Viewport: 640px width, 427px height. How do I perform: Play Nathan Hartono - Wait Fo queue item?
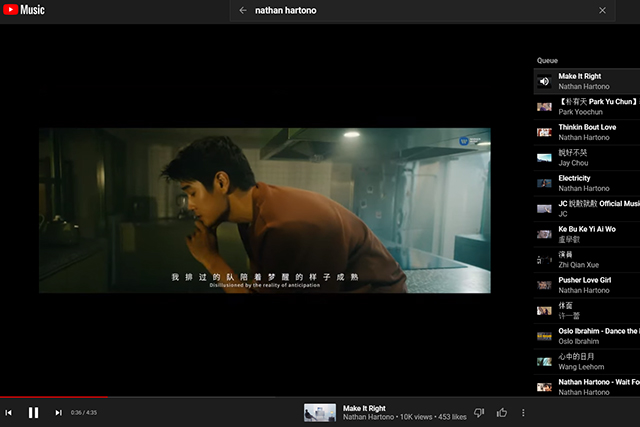tap(587, 387)
